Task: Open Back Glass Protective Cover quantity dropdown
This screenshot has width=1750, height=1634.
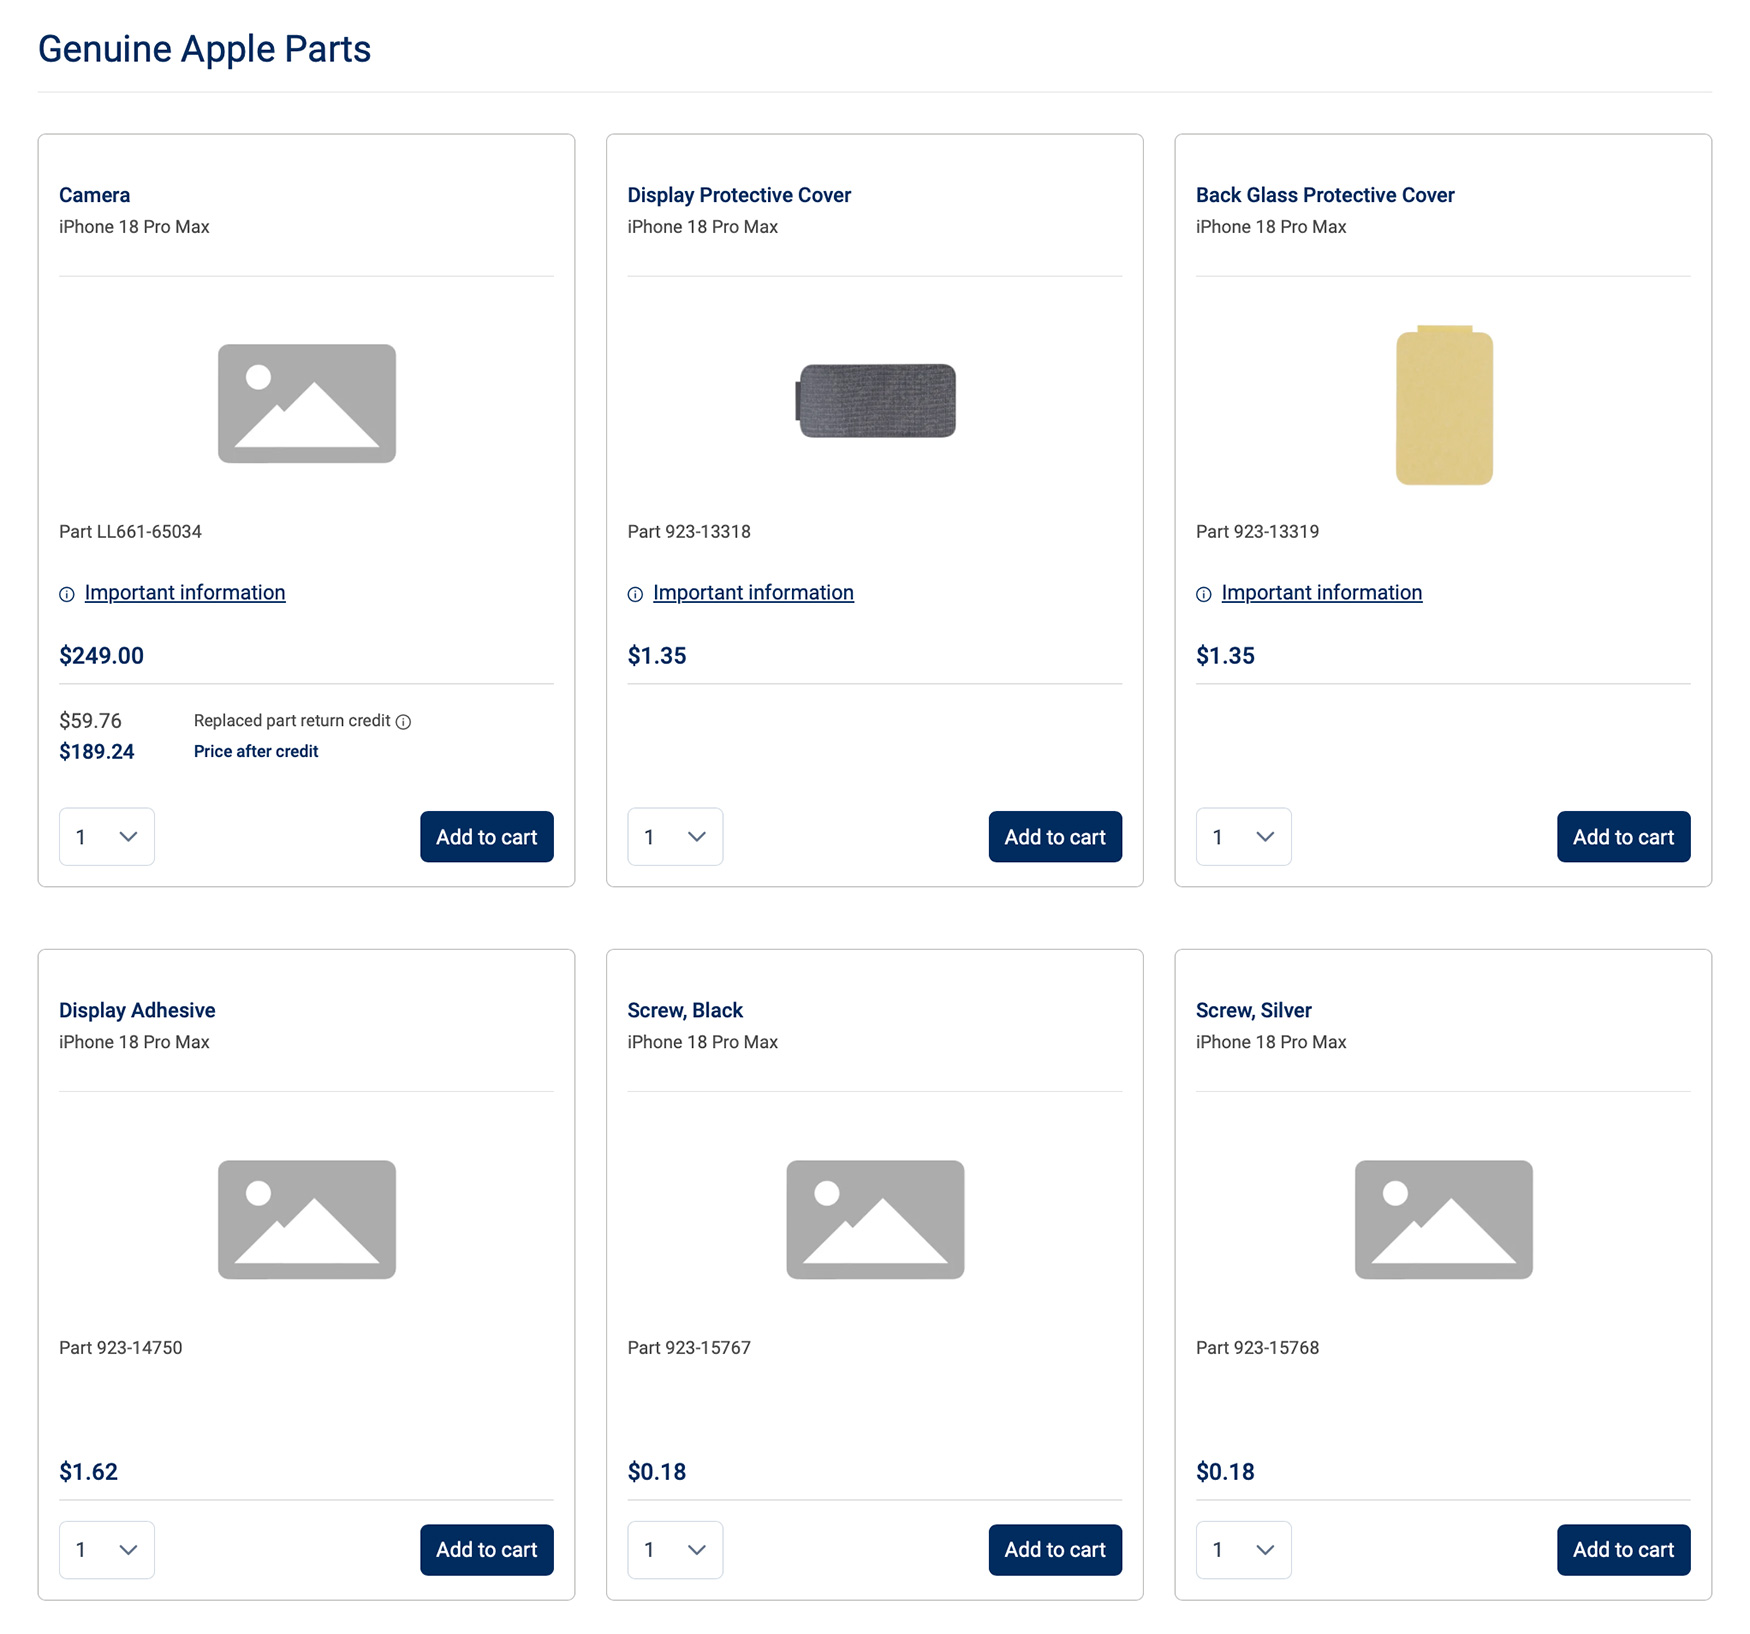Action: [1243, 836]
